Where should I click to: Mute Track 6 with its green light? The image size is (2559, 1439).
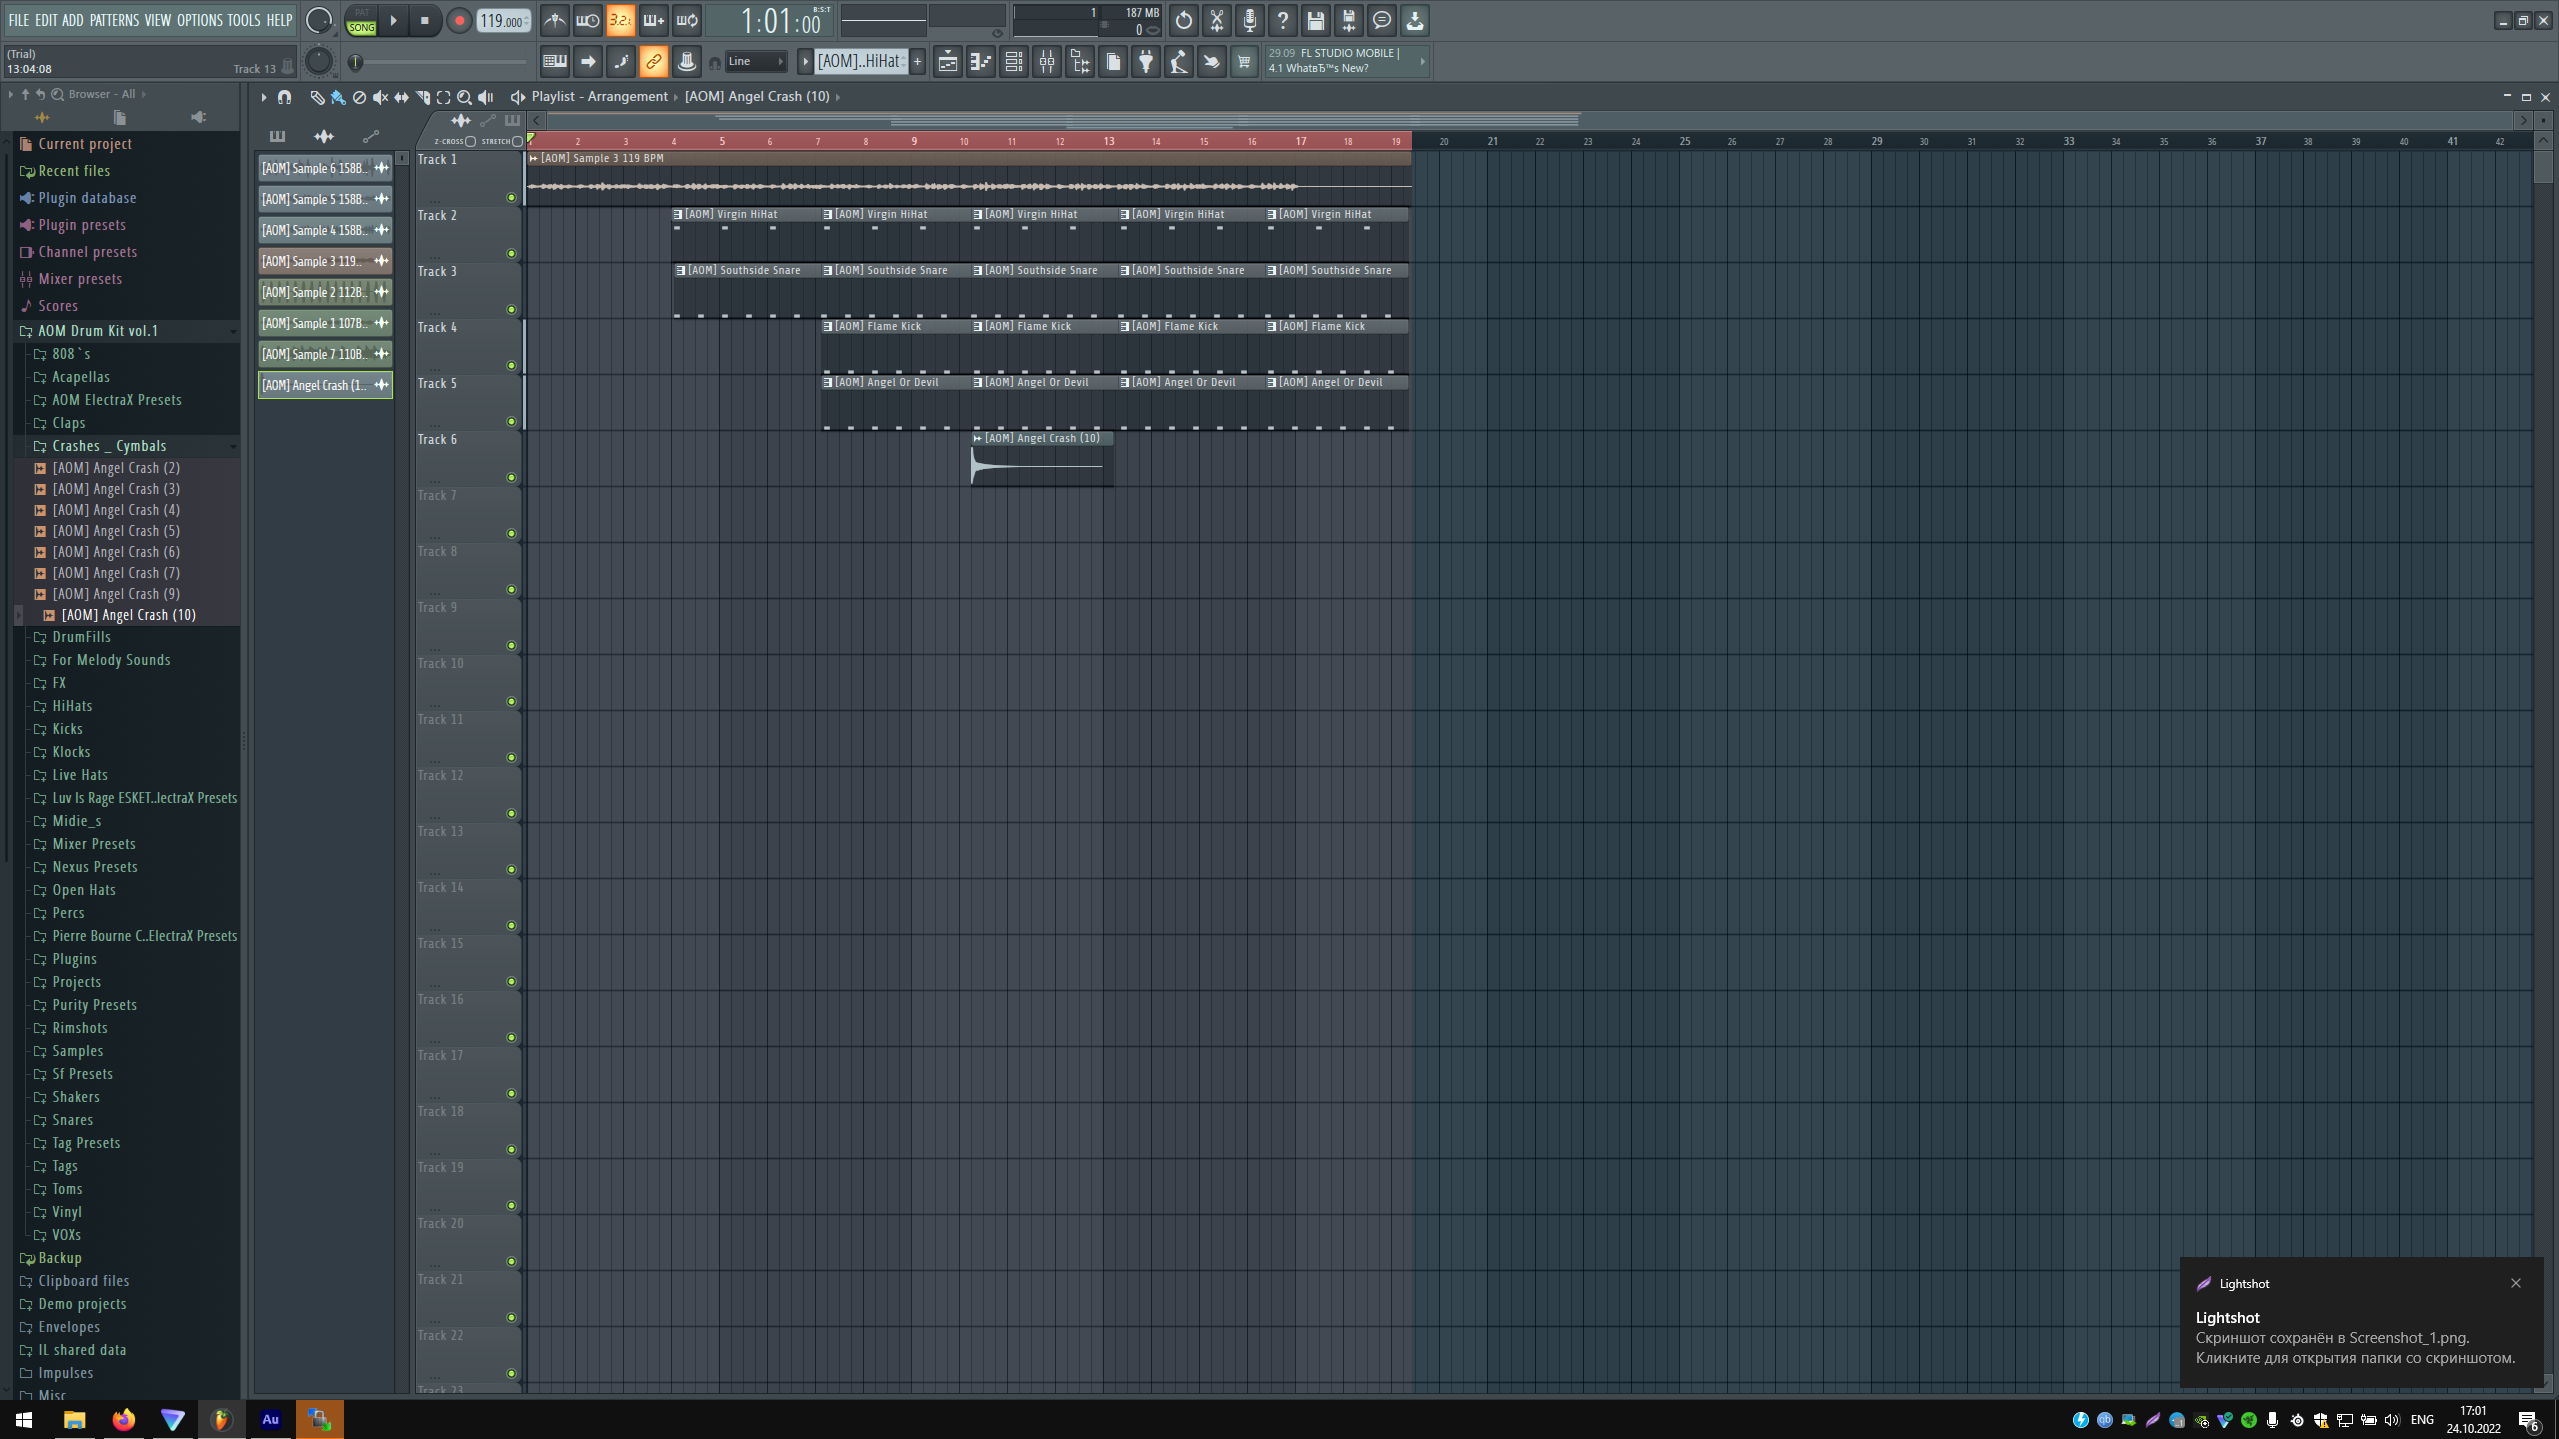coord(511,478)
